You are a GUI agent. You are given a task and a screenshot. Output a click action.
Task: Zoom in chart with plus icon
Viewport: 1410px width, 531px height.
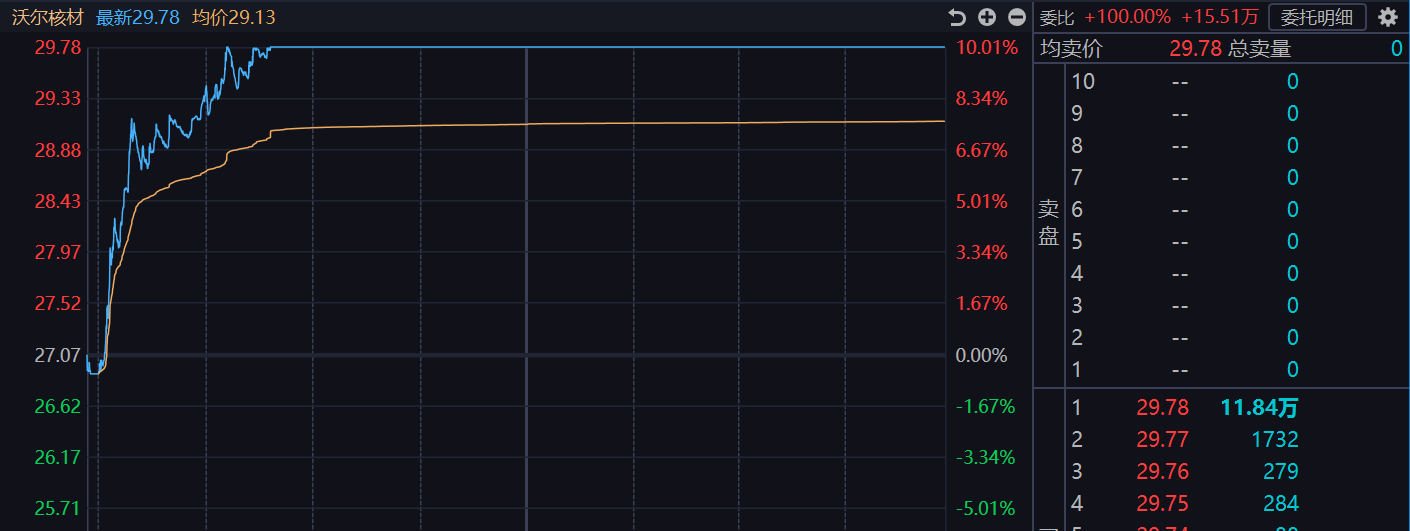click(x=987, y=17)
